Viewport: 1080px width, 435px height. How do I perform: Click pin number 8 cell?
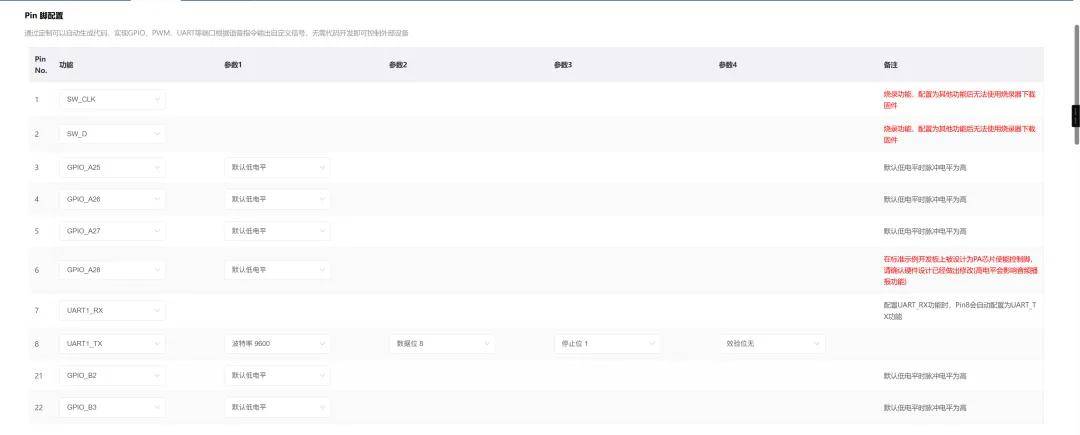(x=37, y=343)
